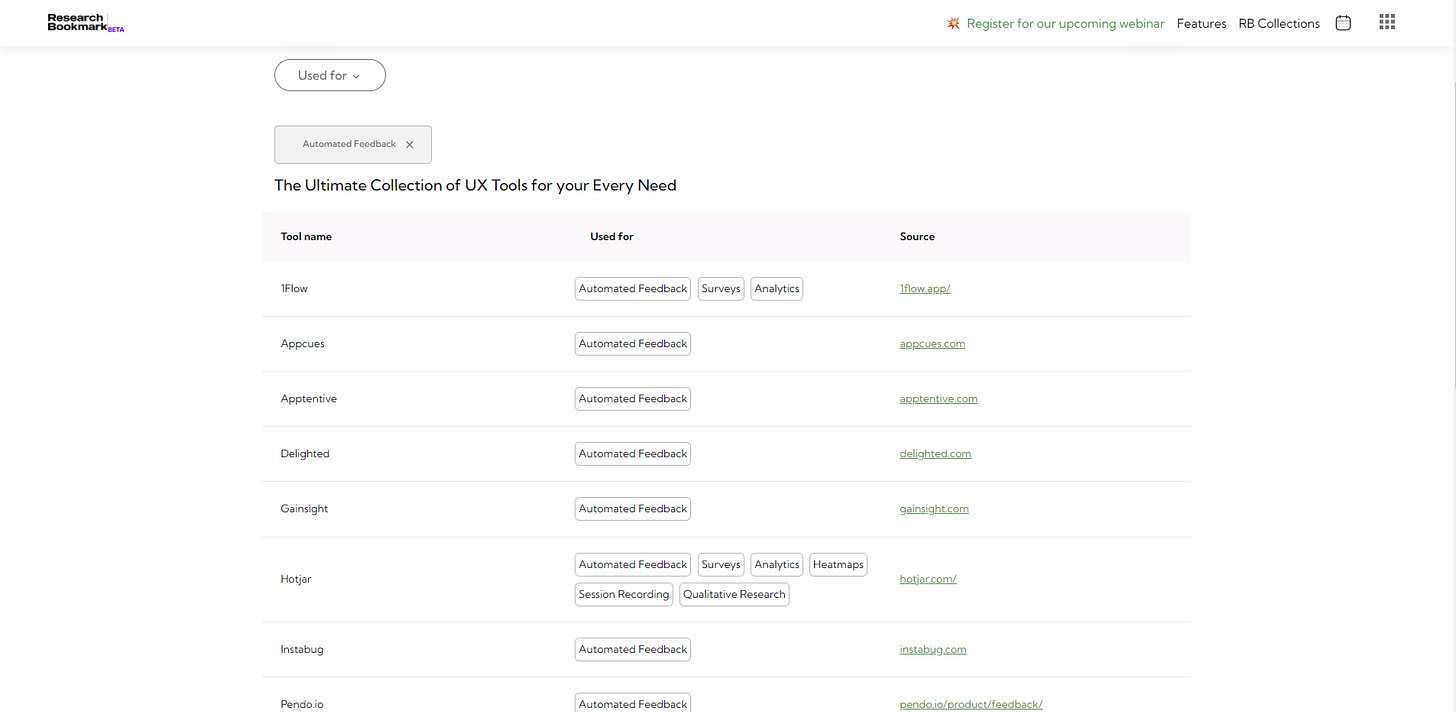Open RB Collections menu item
The width and height of the screenshot is (1456, 712).
[1279, 23]
